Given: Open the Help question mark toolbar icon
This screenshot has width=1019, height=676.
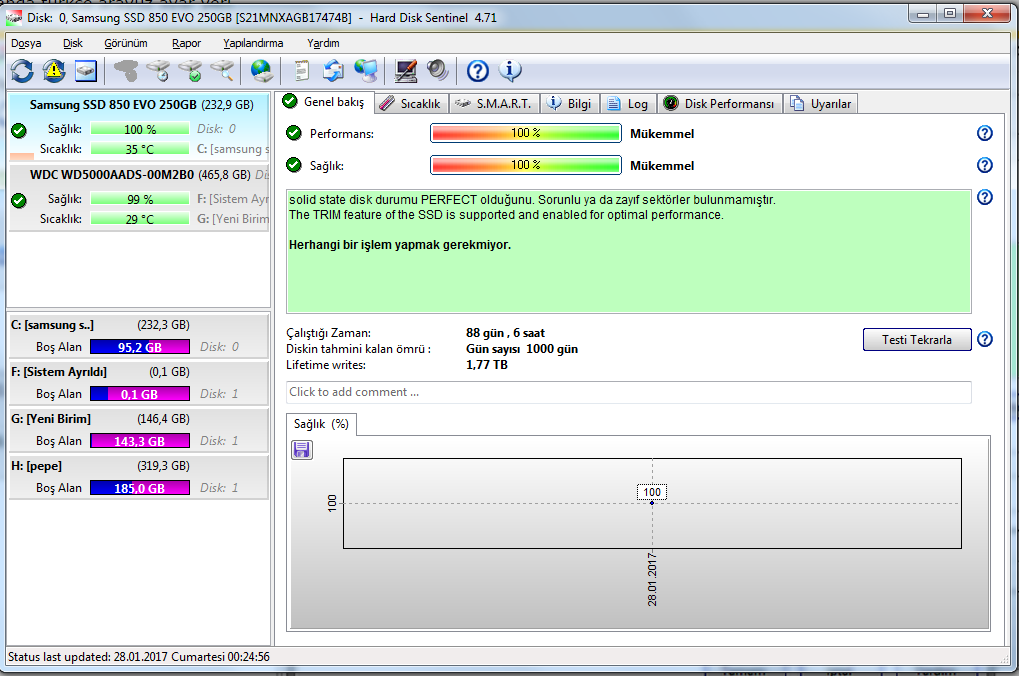Looking at the screenshot, I should click(x=478, y=71).
